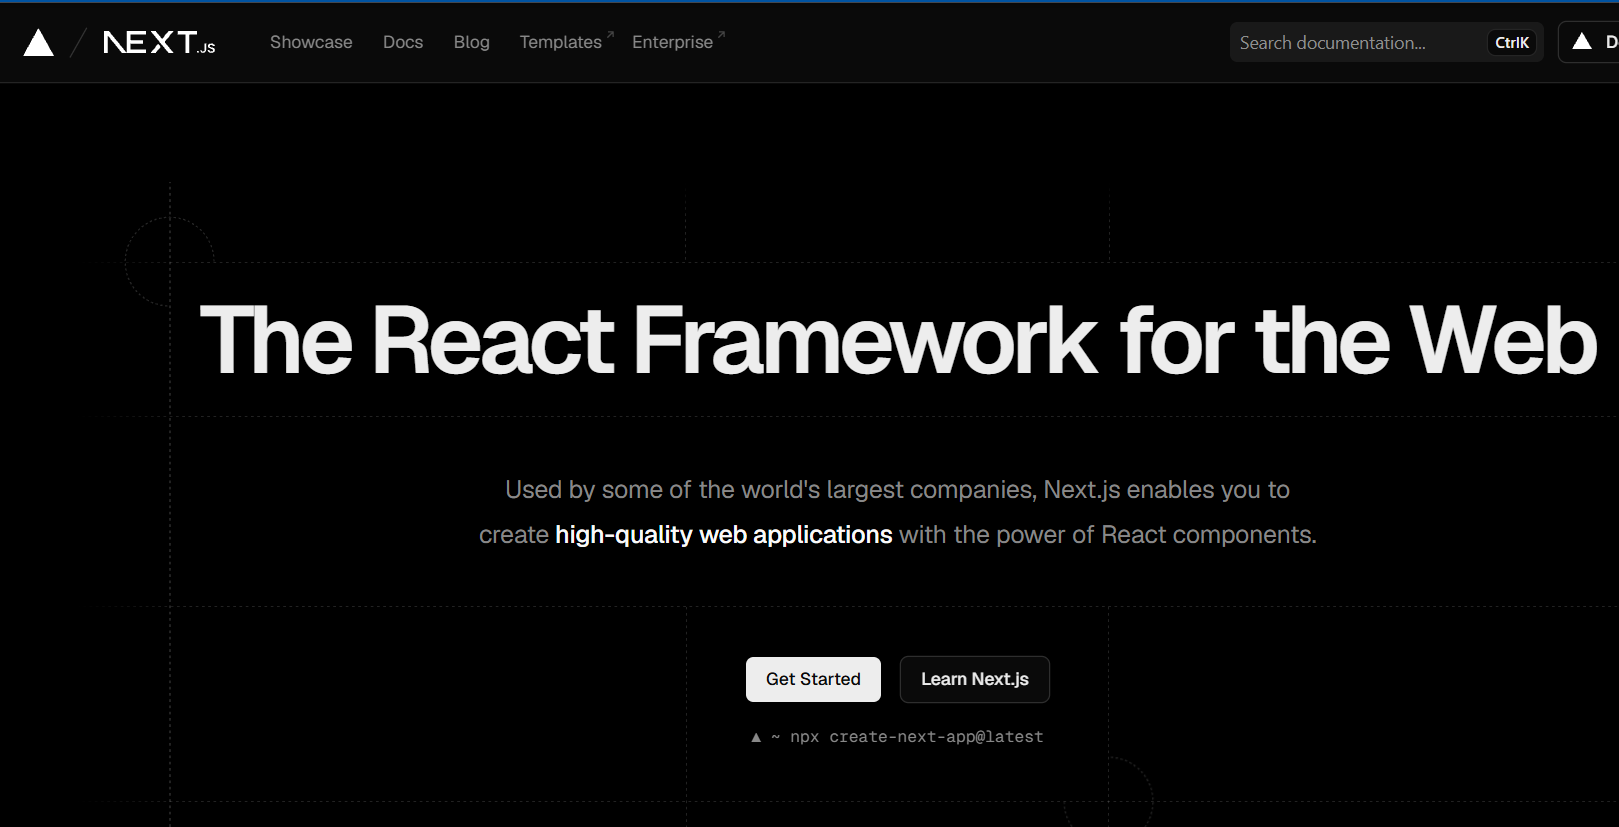
Task: Open the Blog link
Action: point(472,42)
